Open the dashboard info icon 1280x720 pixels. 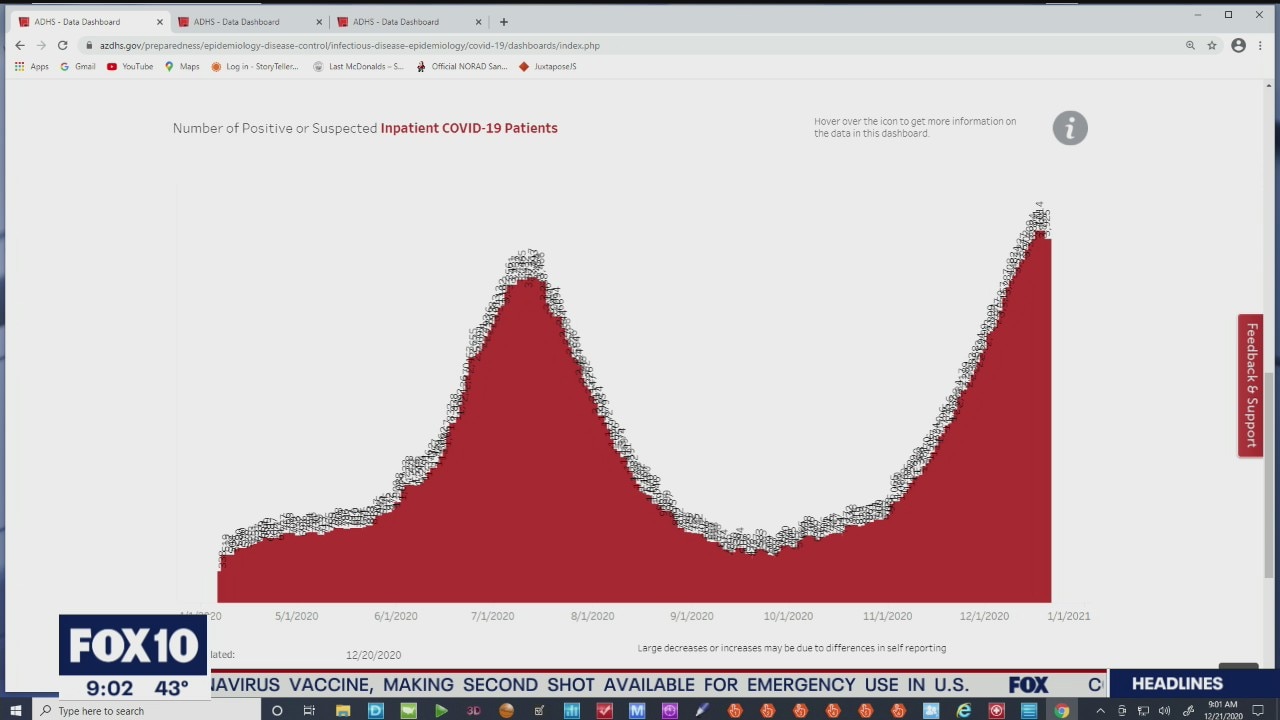[1070, 128]
